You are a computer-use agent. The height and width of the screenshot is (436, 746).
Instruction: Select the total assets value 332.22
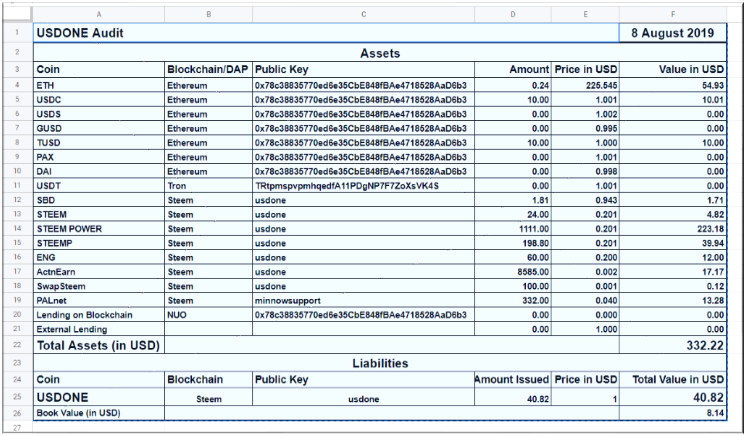(x=673, y=345)
